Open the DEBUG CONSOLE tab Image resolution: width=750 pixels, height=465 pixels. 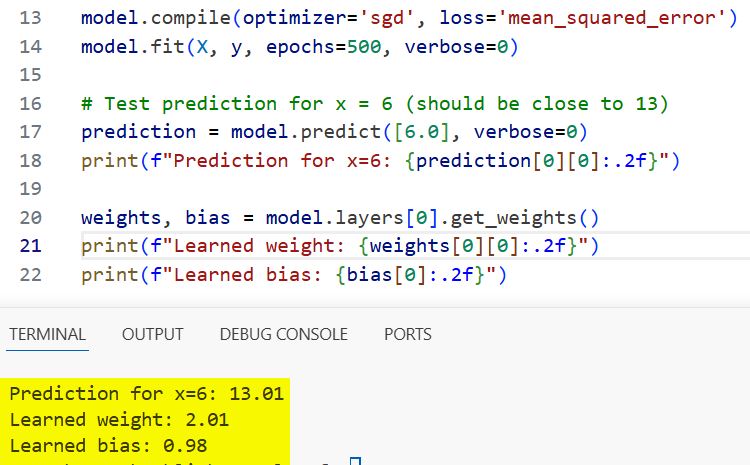click(x=284, y=334)
